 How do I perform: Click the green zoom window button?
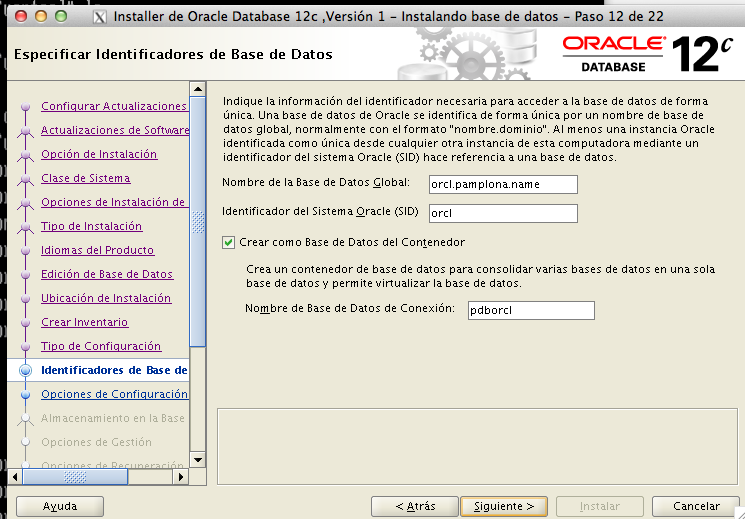[61, 17]
